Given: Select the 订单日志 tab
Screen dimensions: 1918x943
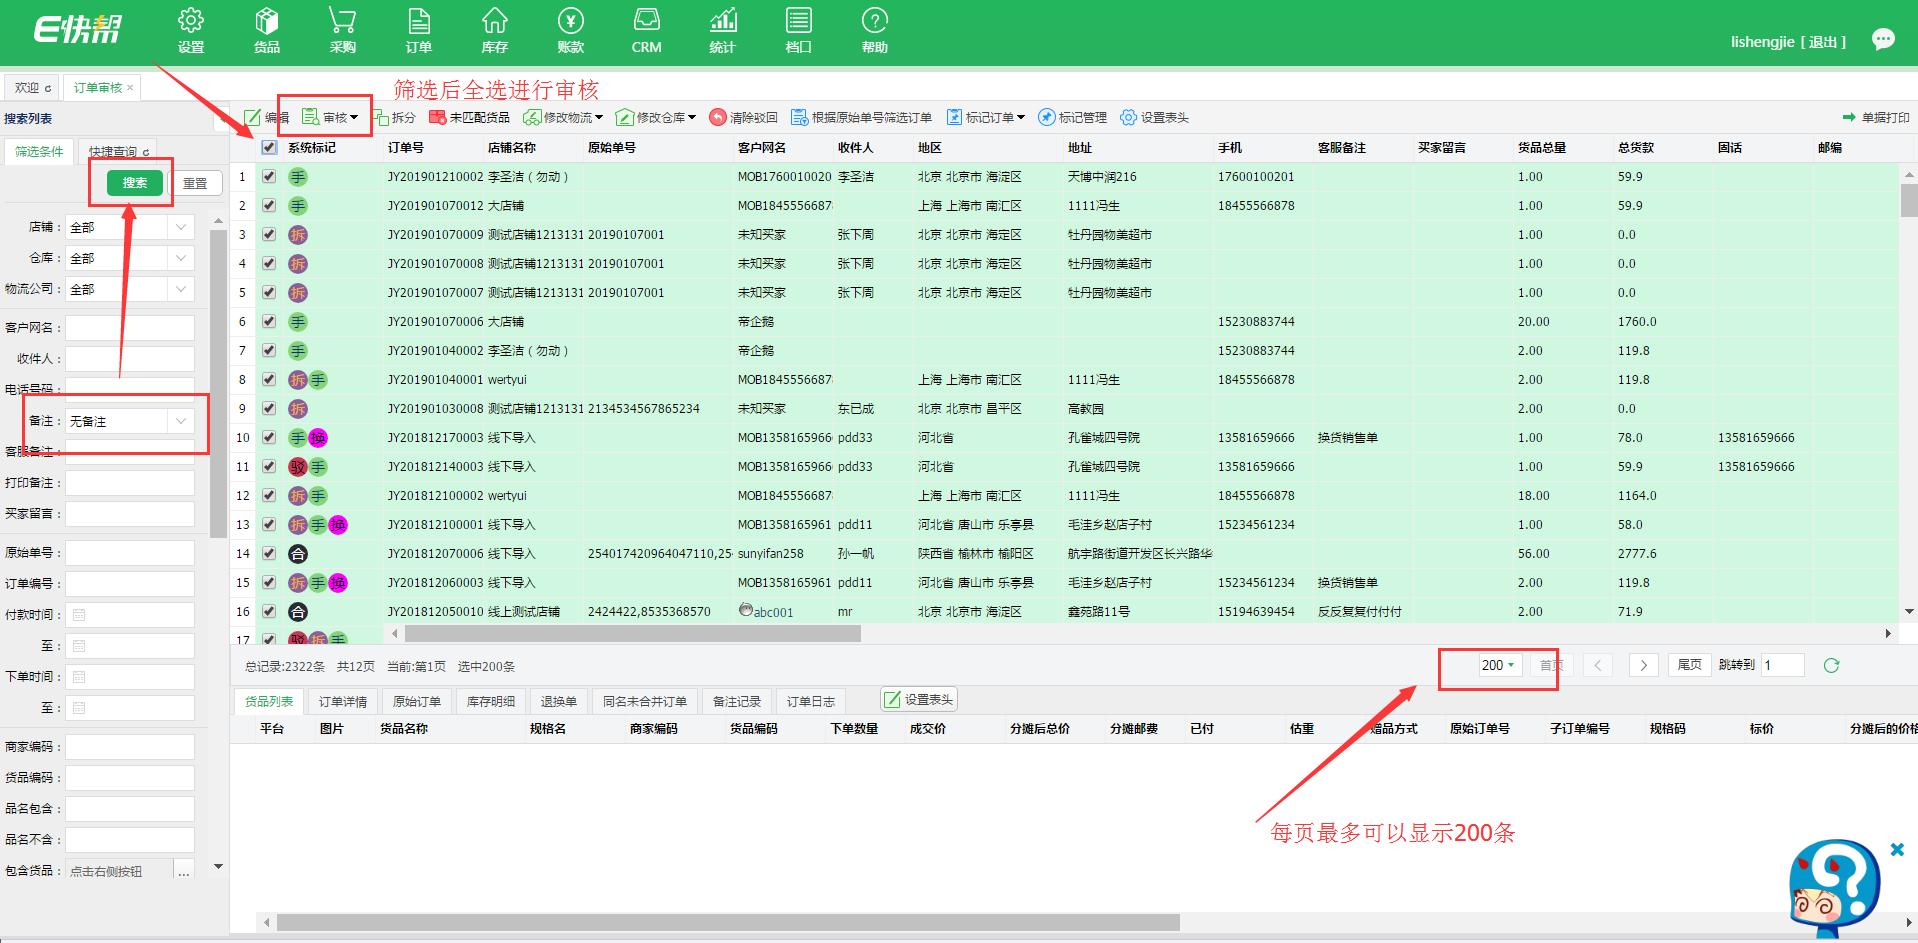Looking at the screenshot, I should [811, 701].
